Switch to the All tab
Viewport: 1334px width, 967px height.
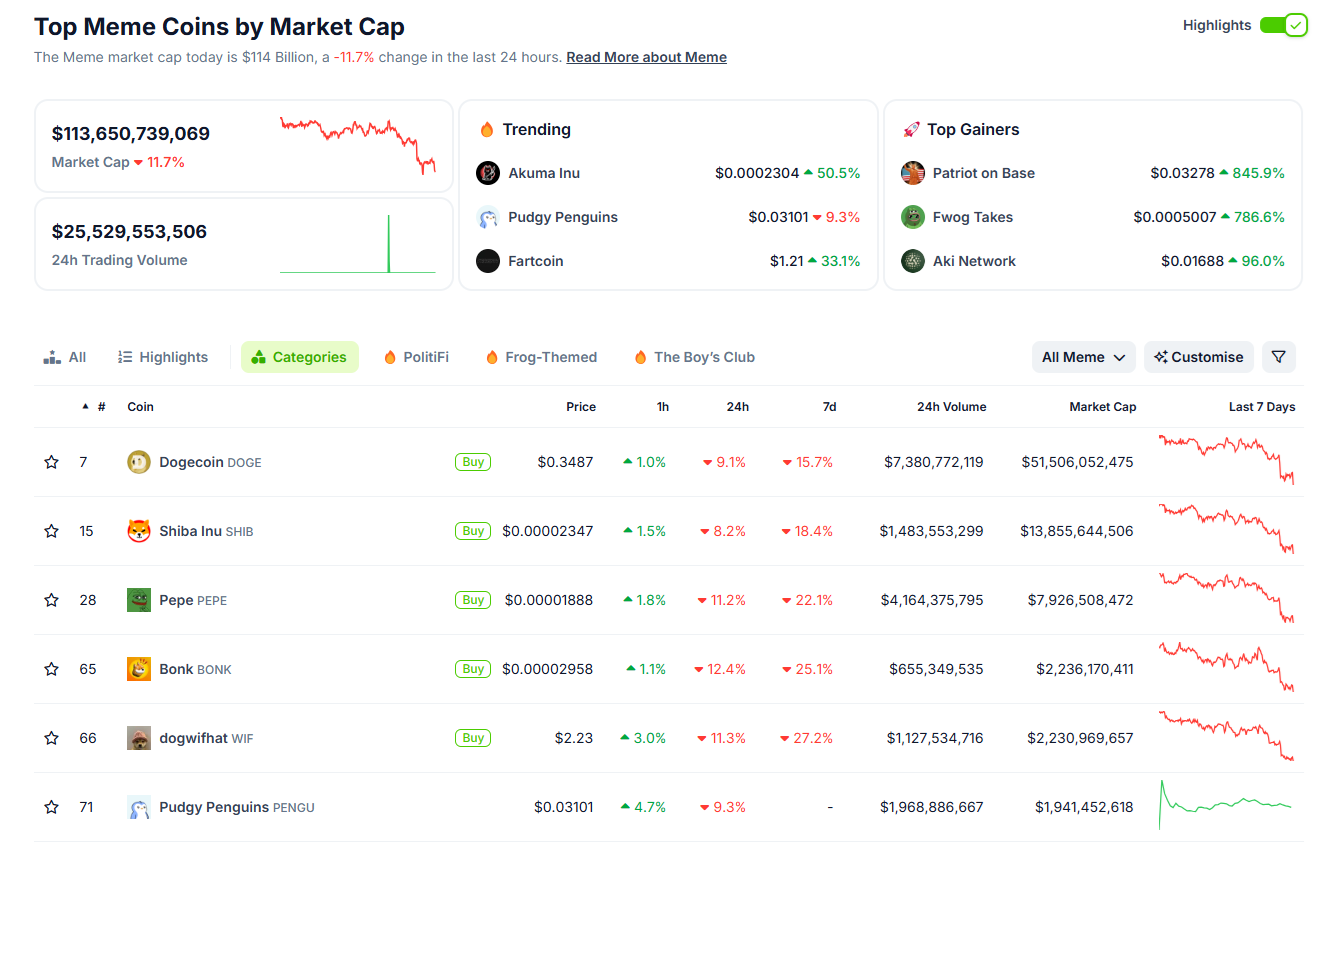pyautogui.click(x=65, y=357)
